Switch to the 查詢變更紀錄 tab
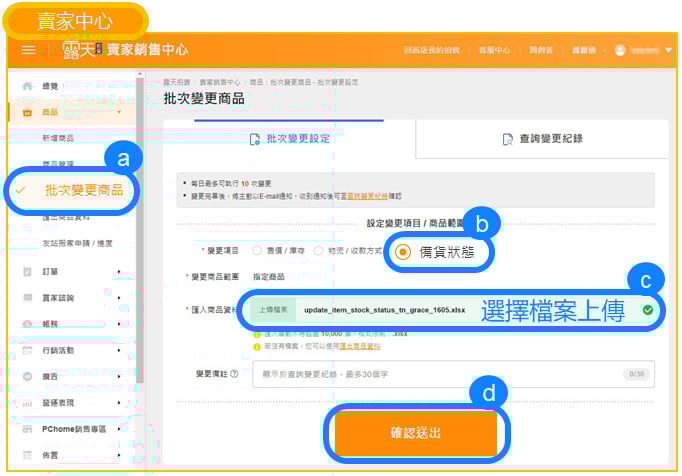The height and width of the screenshot is (476, 682). [x=541, y=139]
